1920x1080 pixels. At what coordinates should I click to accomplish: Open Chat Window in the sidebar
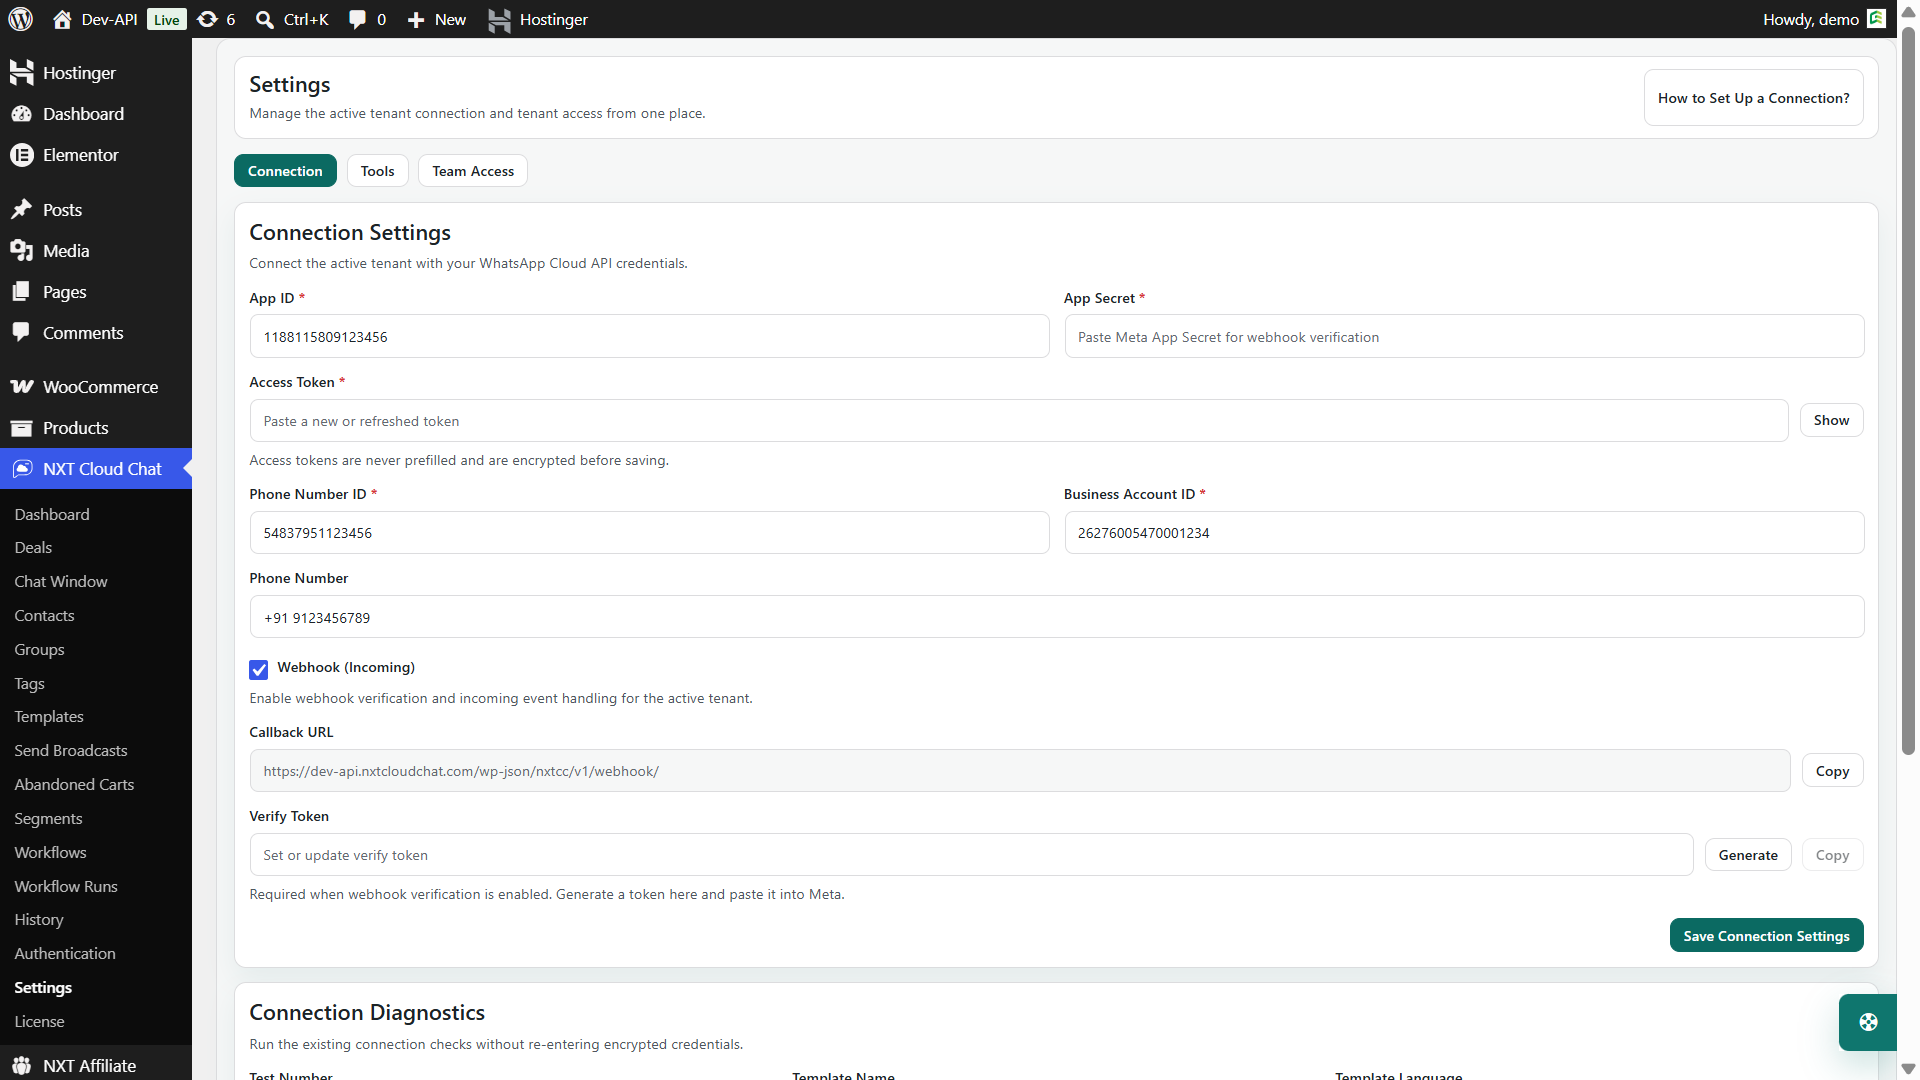click(x=61, y=581)
